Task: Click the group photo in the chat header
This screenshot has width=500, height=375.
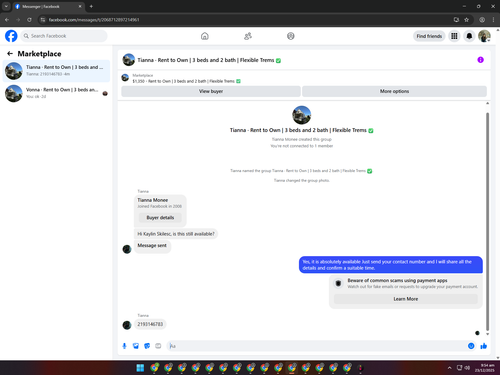Action: pyautogui.click(x=129, y=60)
